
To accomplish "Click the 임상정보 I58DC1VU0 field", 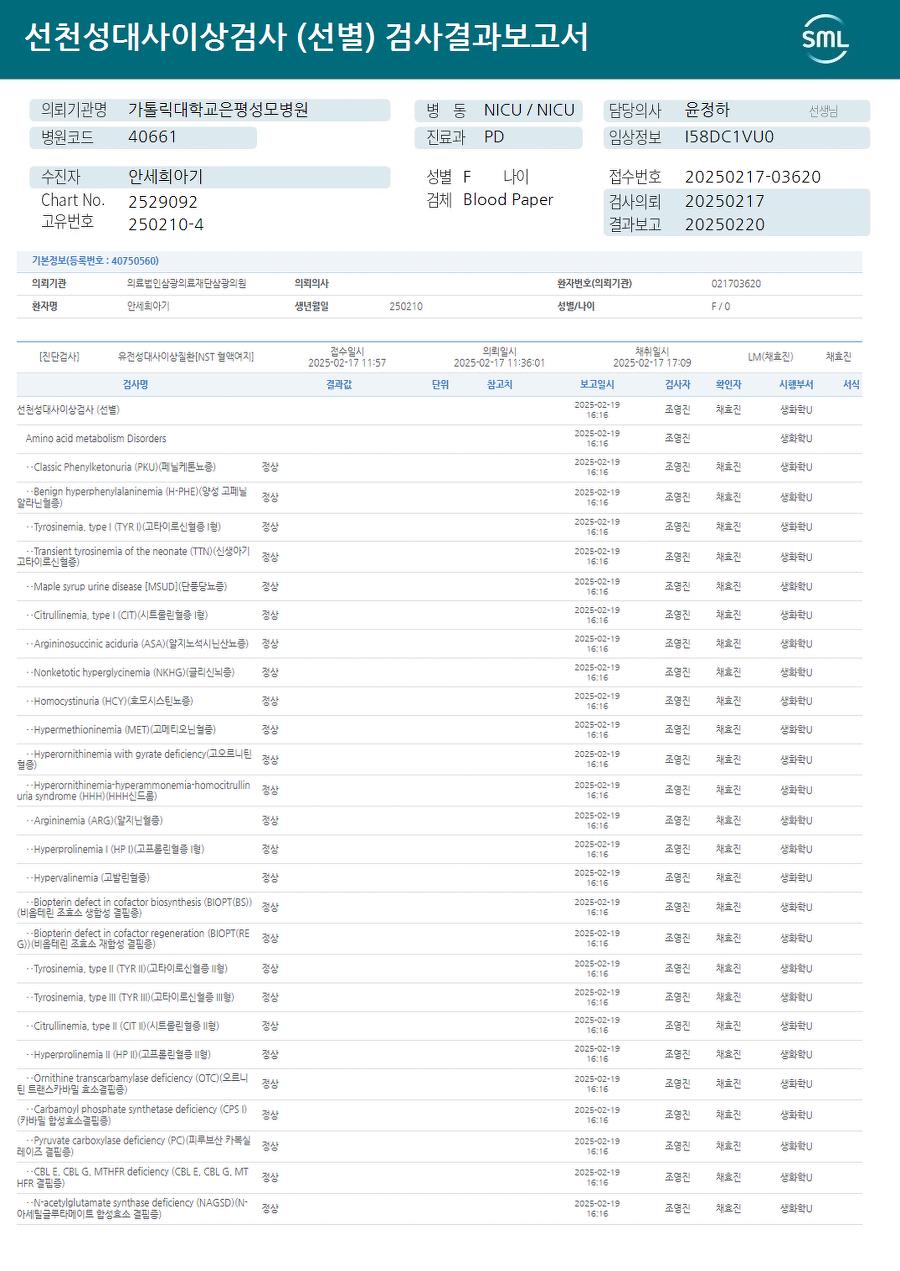I will (x=736, y=138).
